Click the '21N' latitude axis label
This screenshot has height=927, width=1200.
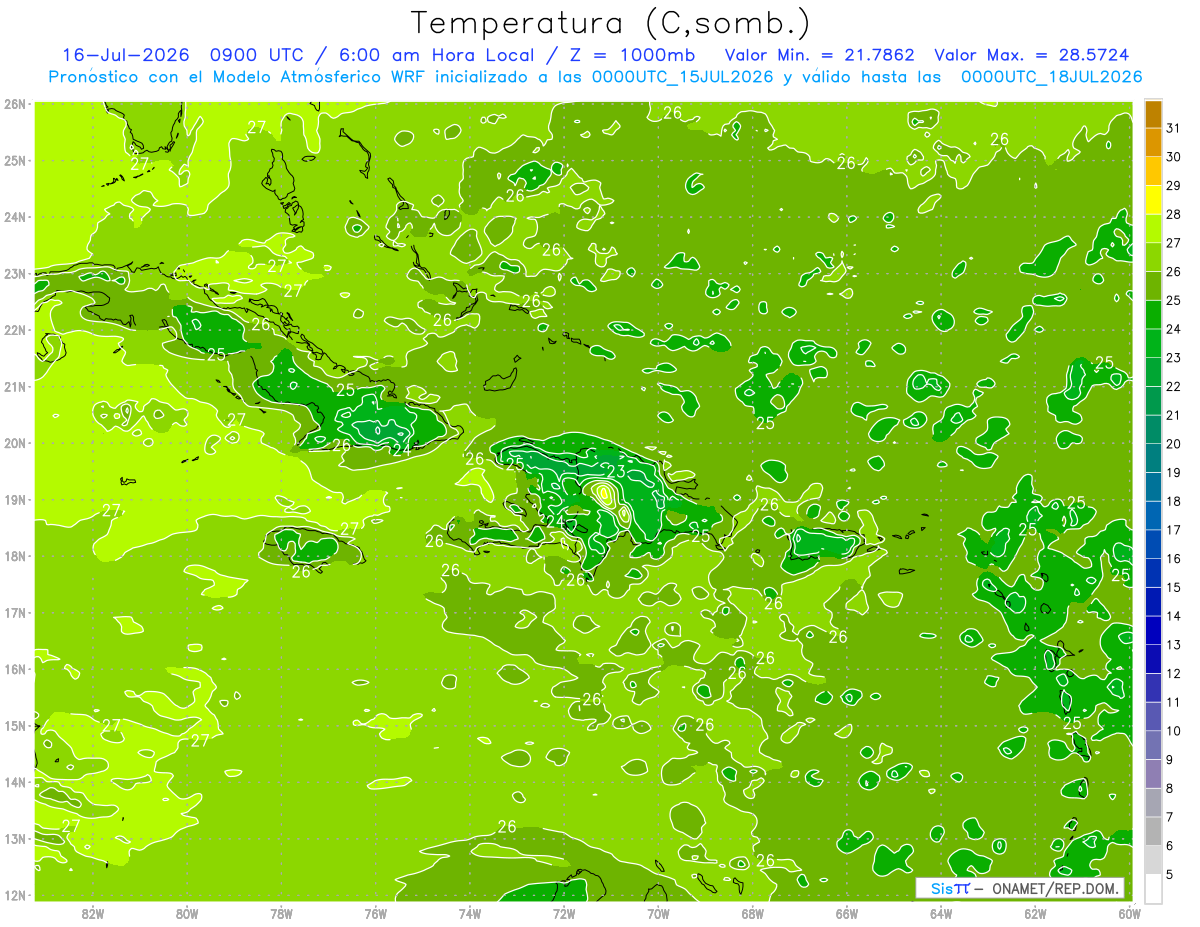[x=14, y=386]
